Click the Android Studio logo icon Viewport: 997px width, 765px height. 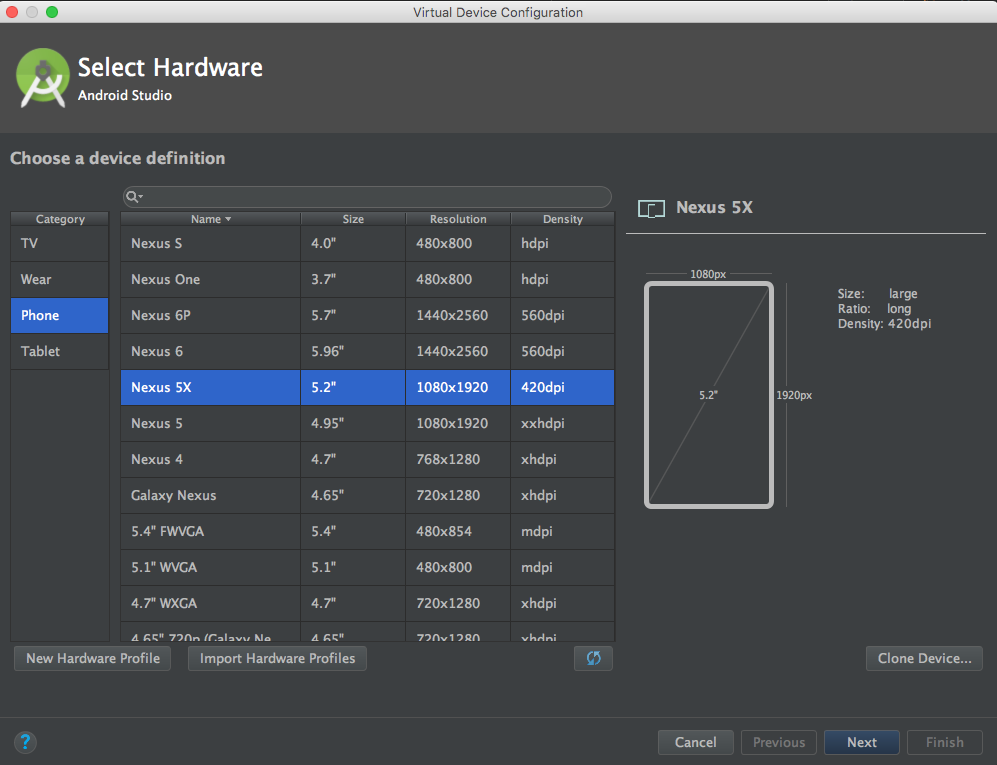pyautogui.click(x=43, y=78)
